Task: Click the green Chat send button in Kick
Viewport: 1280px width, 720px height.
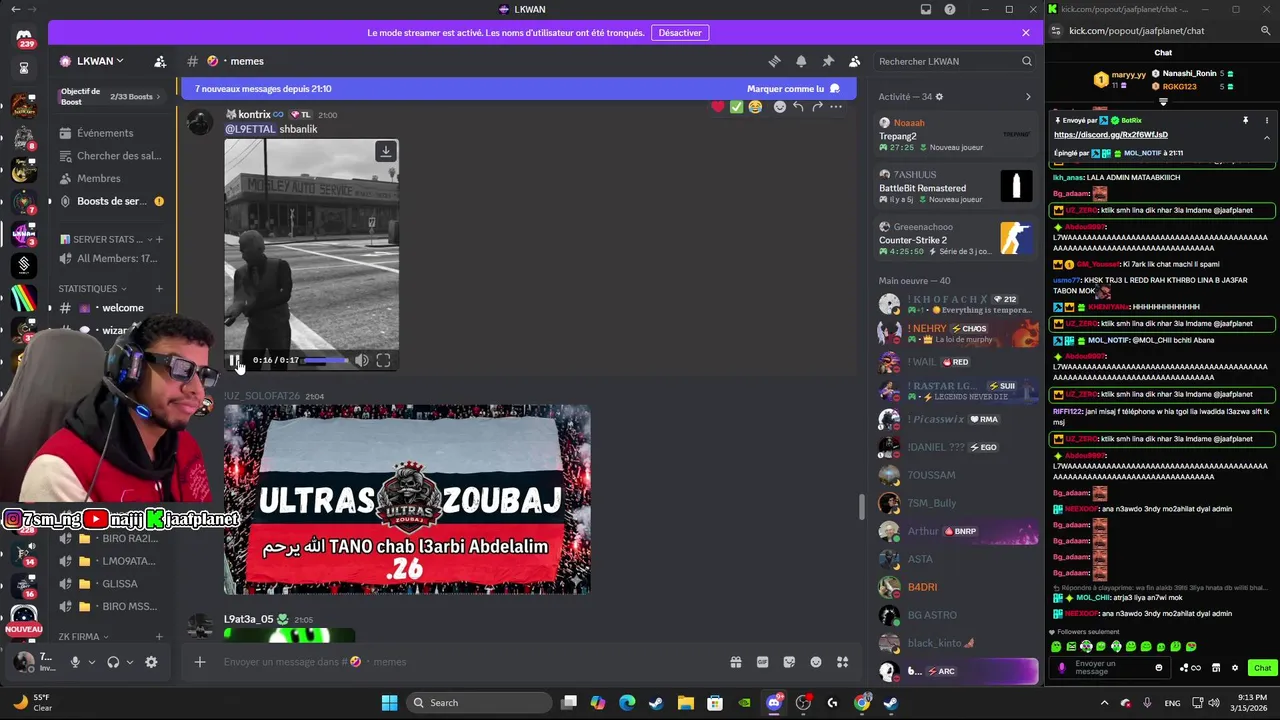Action: 1262,668
